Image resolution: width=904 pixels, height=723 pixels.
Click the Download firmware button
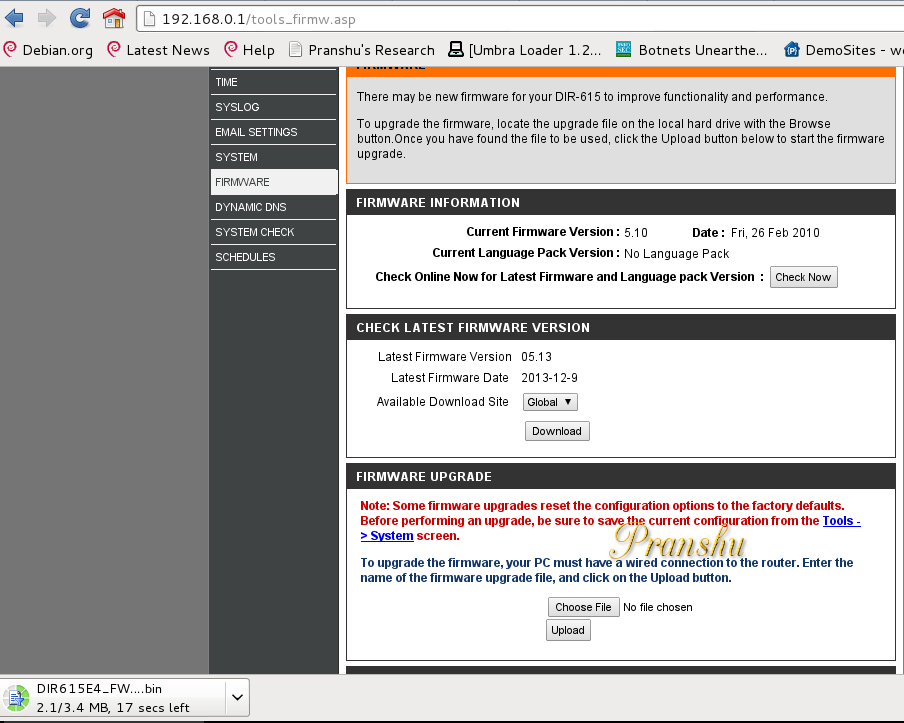tap(557, 431)
